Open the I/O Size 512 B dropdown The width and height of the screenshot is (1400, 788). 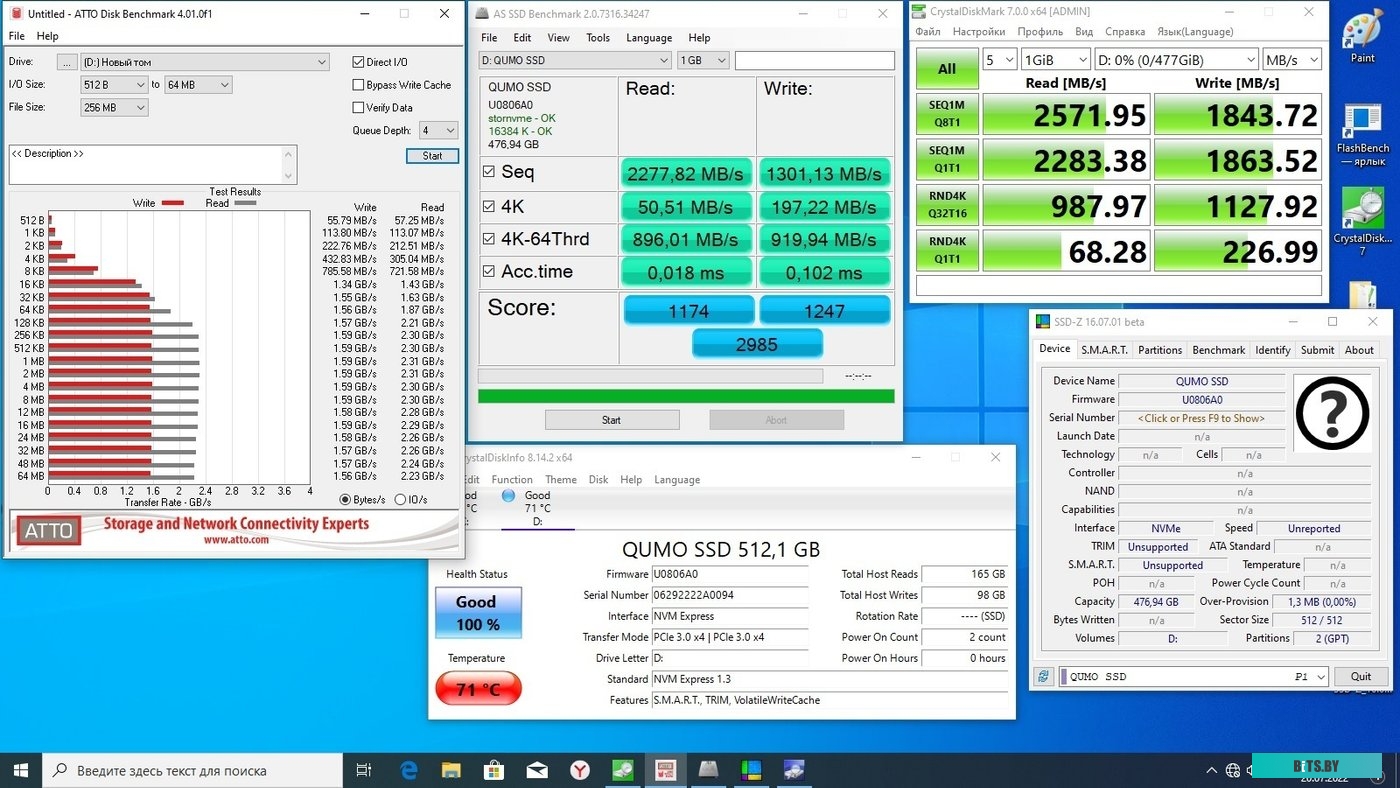point(114,85)
